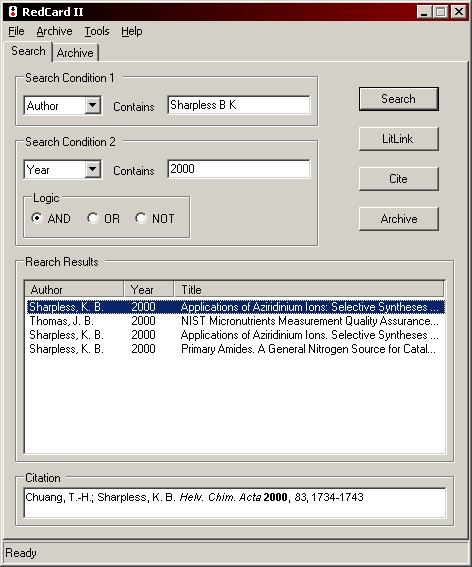Open the File menu
The height and width of the screenshot is (567, 472).
[x=16, y=31]
